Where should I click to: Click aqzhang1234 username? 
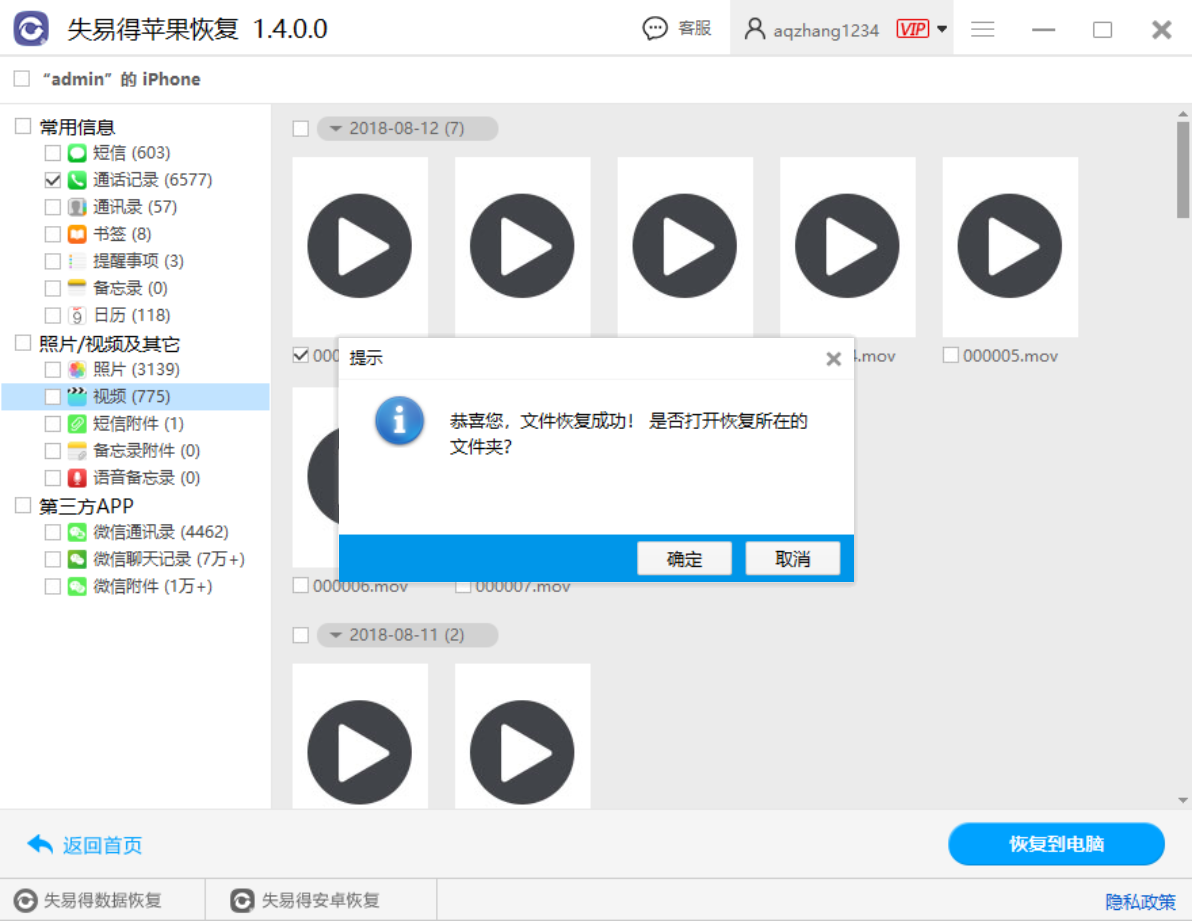coord(826,30)
